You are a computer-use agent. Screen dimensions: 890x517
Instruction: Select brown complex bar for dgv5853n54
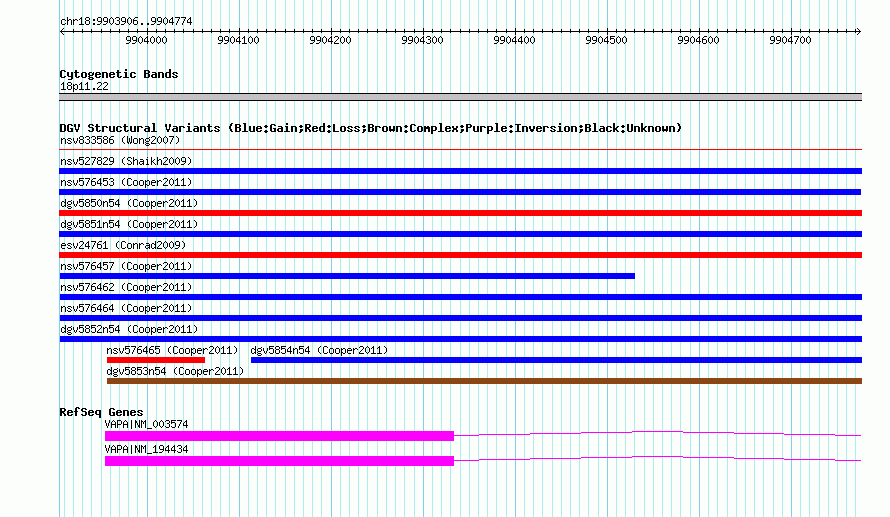pos(484,381)
